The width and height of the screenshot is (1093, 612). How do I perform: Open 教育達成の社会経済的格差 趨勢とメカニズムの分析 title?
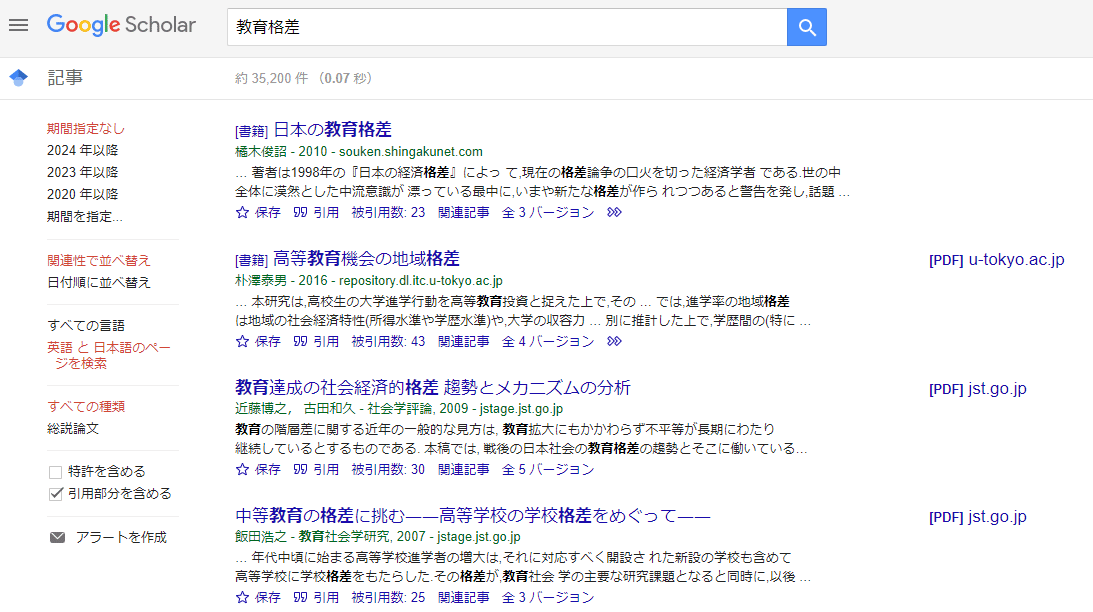click(433, 388)
